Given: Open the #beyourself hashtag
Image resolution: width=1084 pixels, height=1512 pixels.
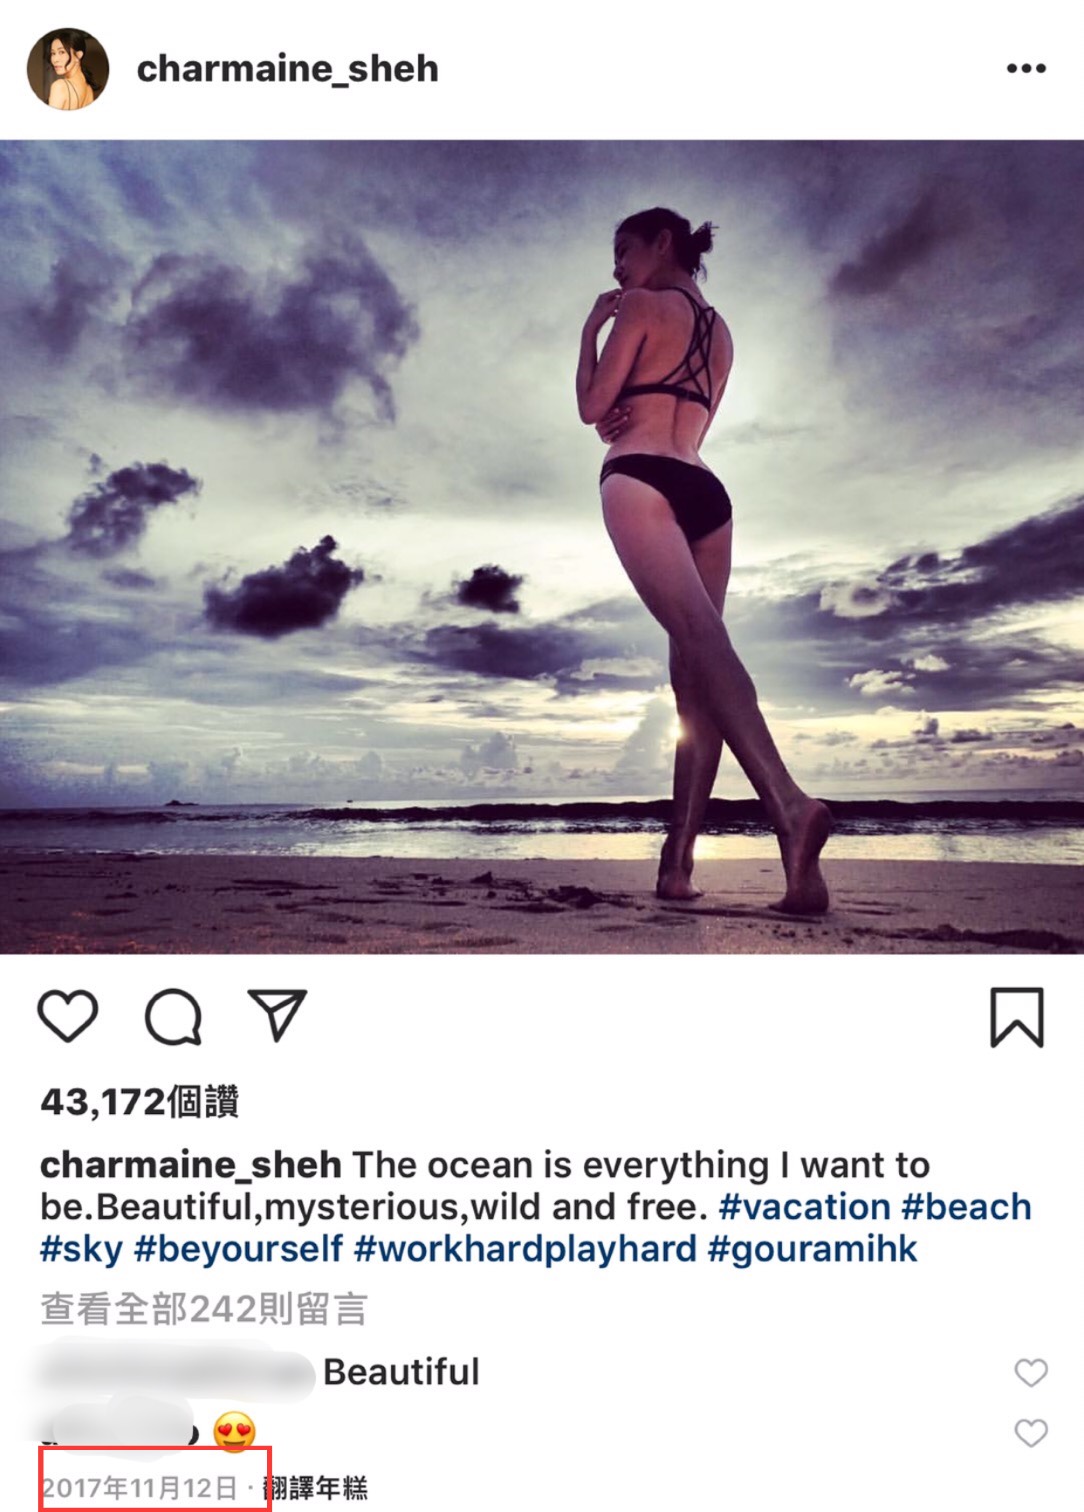Looking at the screenshot, I should click(238, 1249).
